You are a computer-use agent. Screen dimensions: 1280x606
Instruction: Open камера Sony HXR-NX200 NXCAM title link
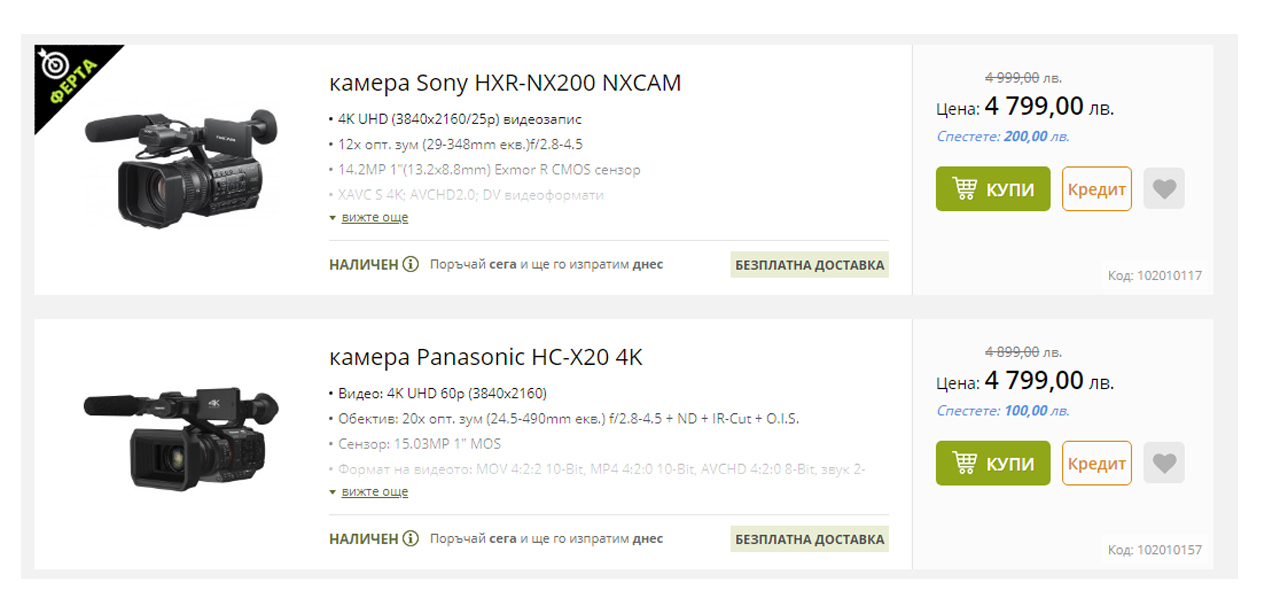[505, 83]
